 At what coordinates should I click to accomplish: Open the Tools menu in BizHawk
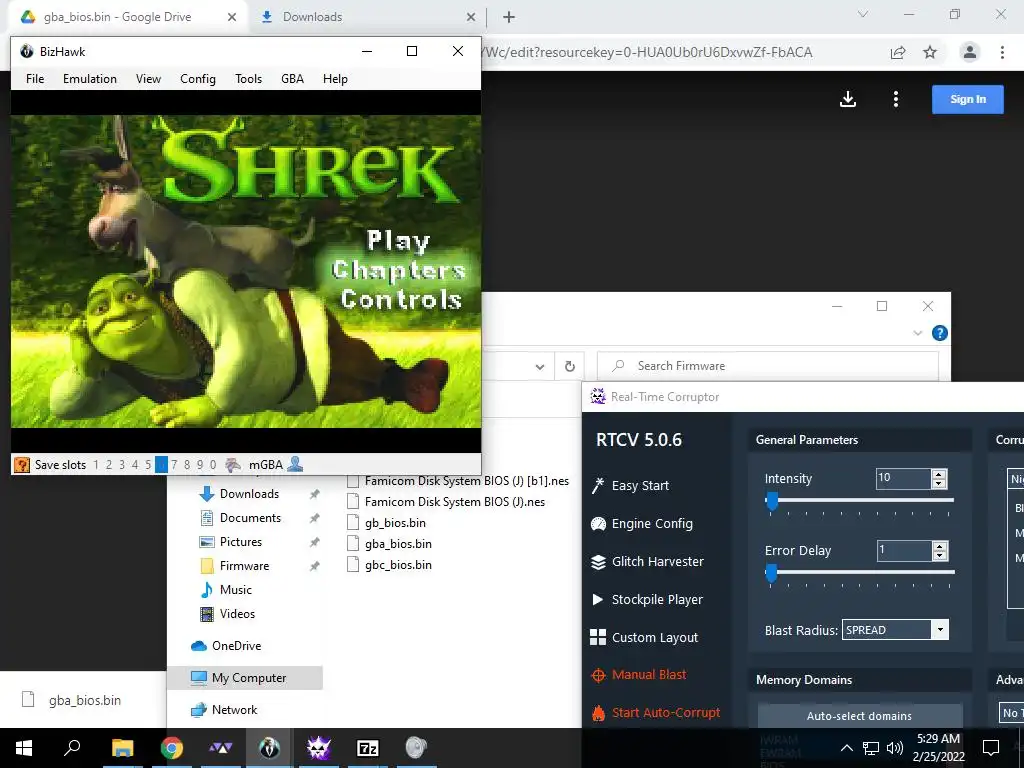tap(249, 79)
